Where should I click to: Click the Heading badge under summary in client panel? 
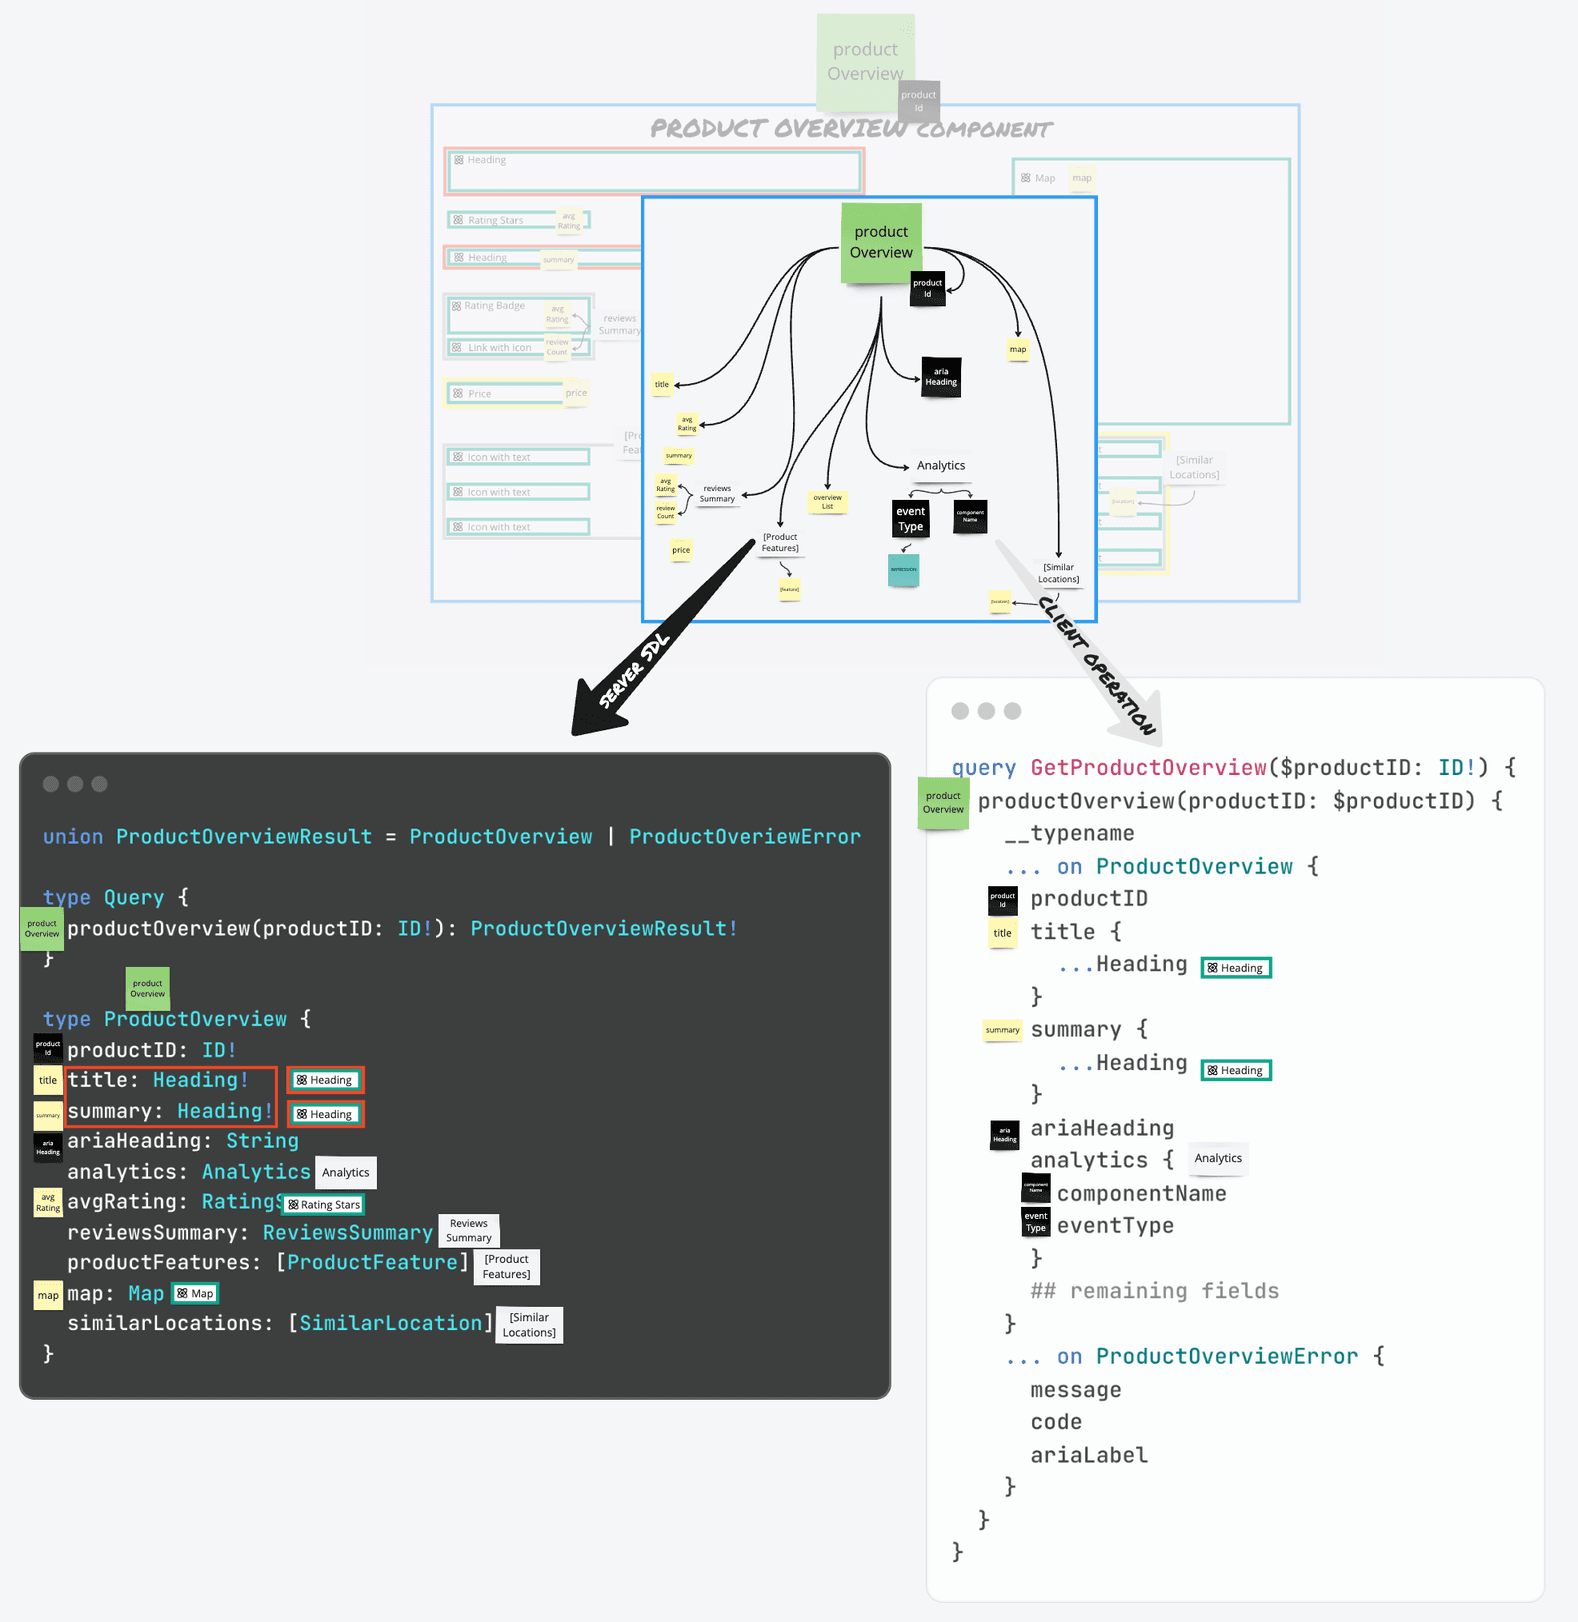[x=1236, y=1070]
